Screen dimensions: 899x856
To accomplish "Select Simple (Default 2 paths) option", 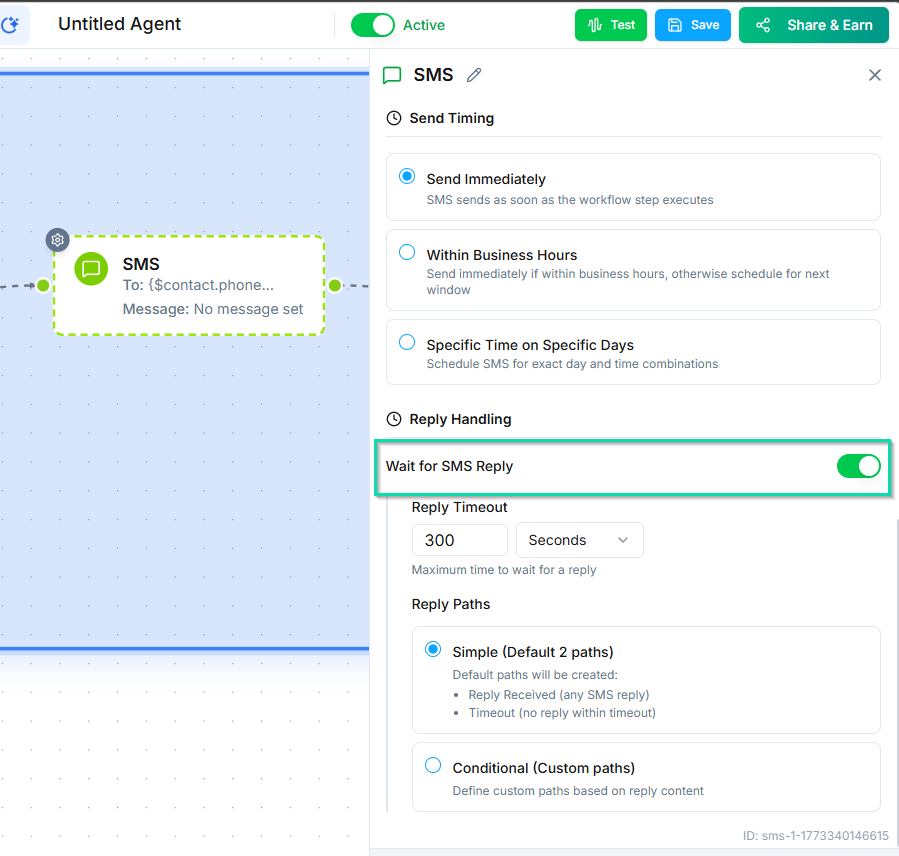I will (x=433, y=650).
